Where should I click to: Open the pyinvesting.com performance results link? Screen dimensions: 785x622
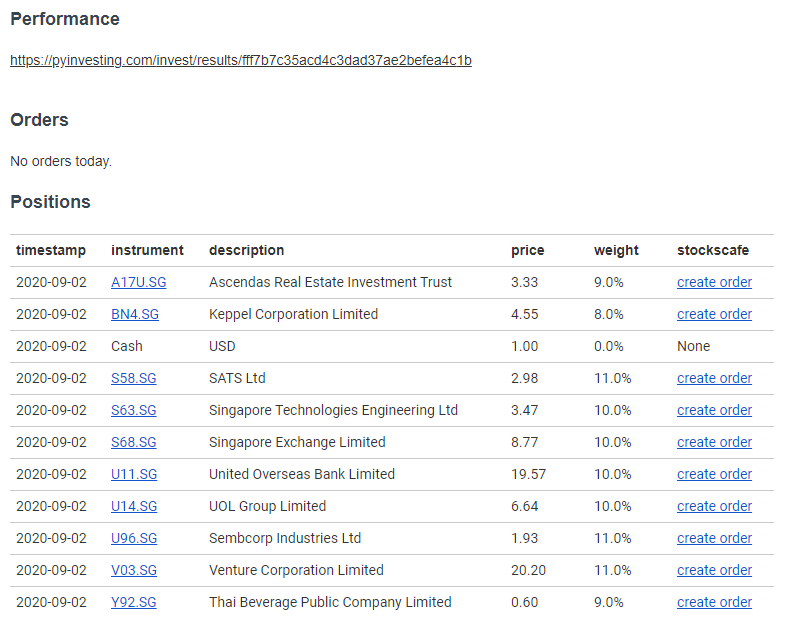coord(241,60)
